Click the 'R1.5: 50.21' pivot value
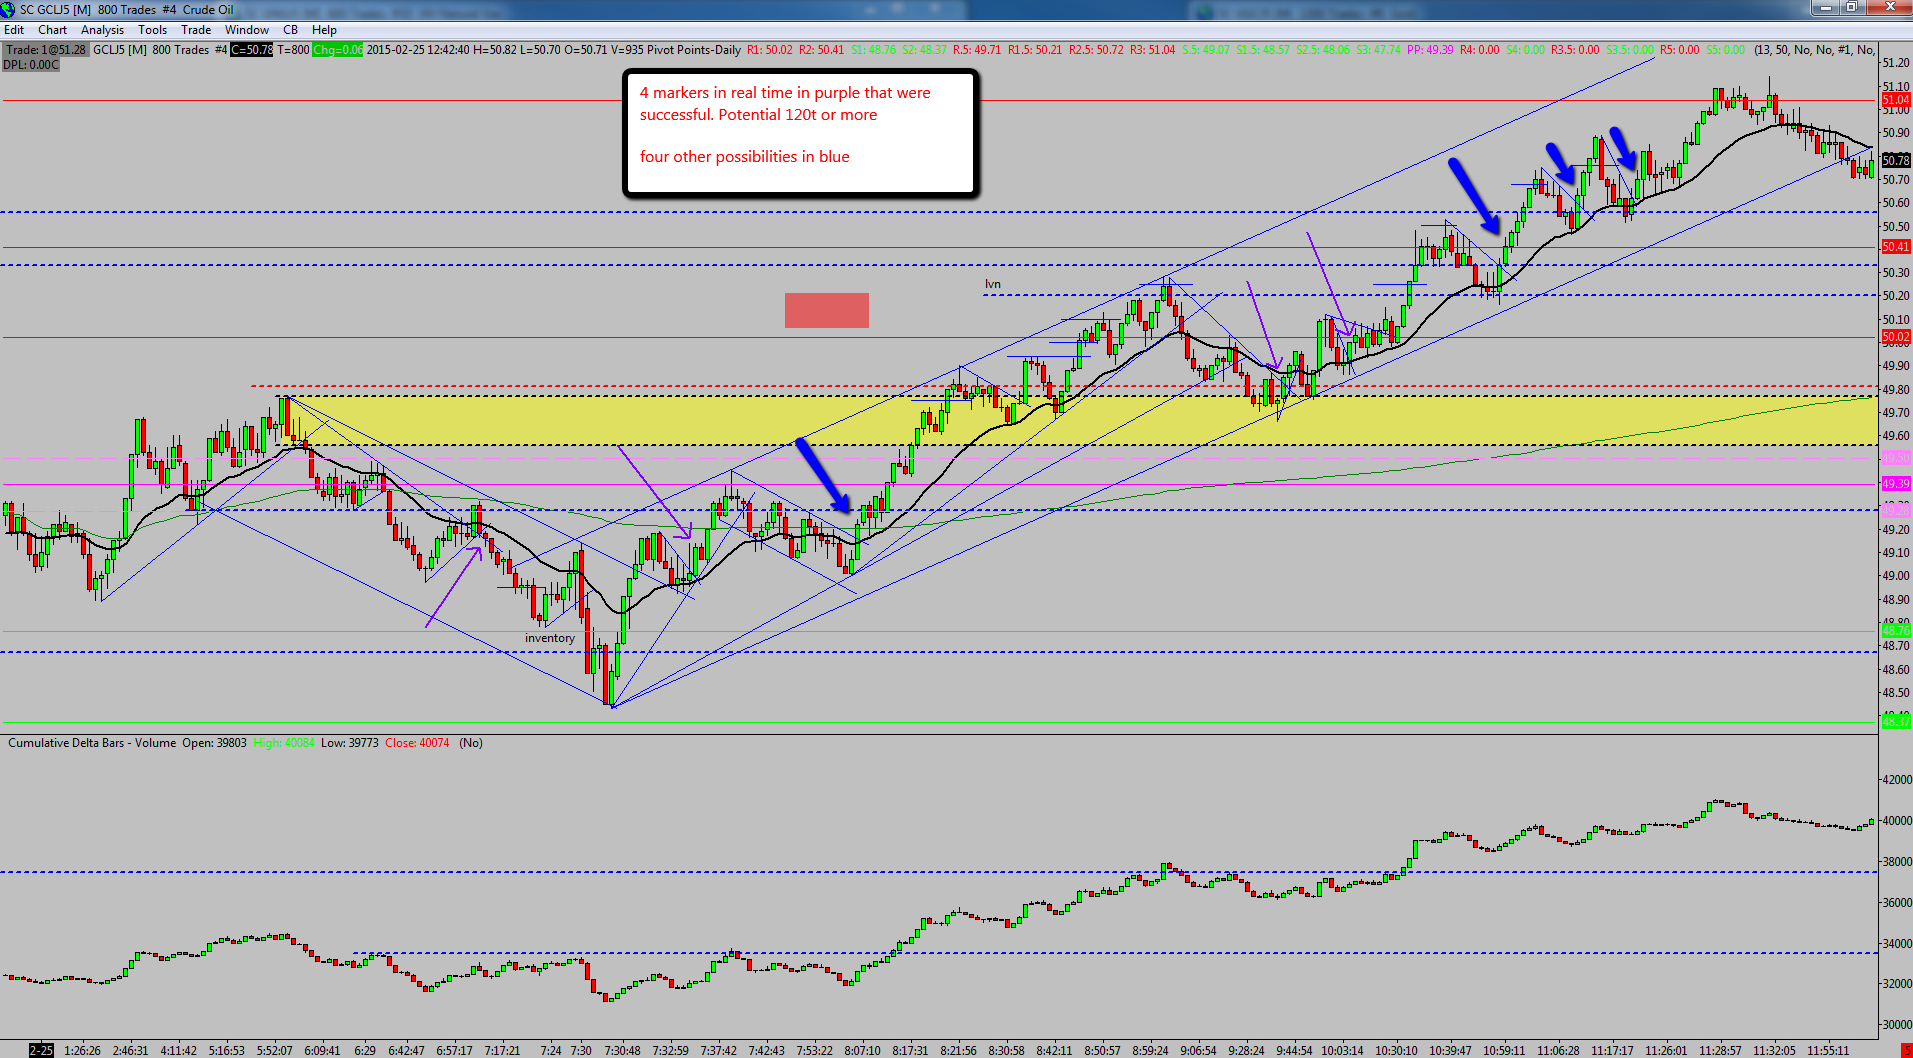 pos(1035,50)
